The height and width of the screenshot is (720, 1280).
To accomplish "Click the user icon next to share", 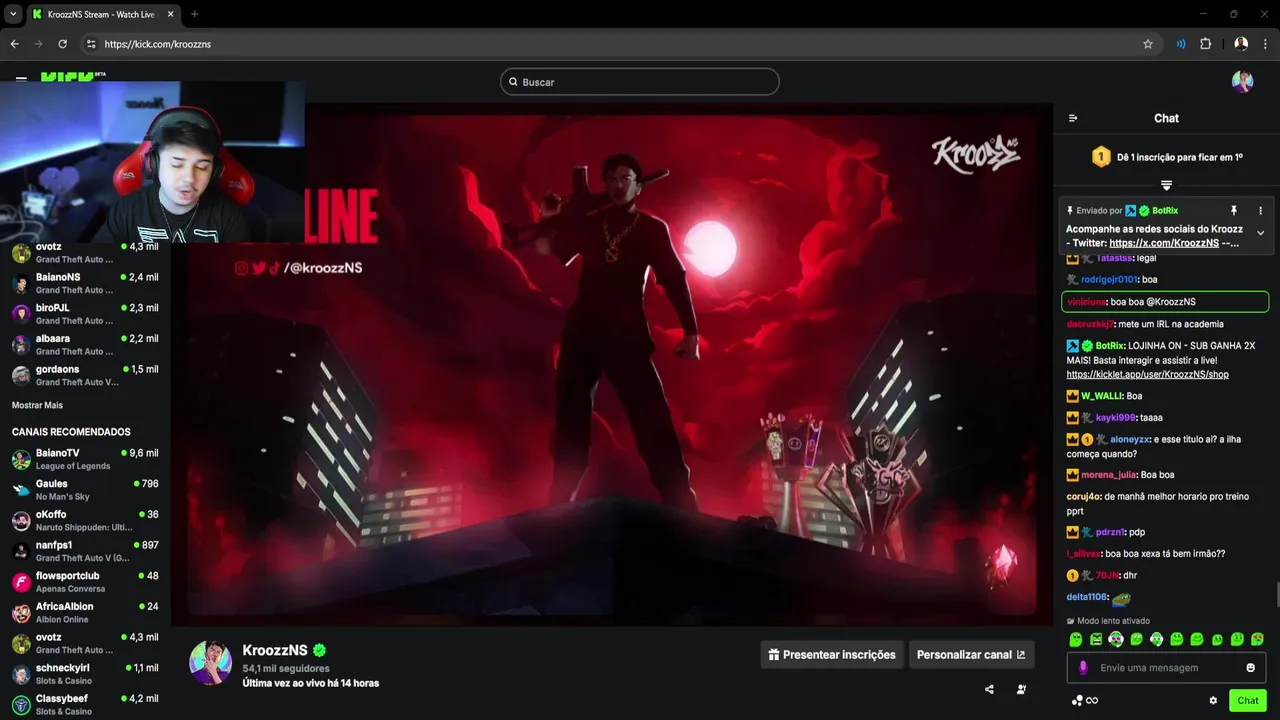I will (1021, 689).
